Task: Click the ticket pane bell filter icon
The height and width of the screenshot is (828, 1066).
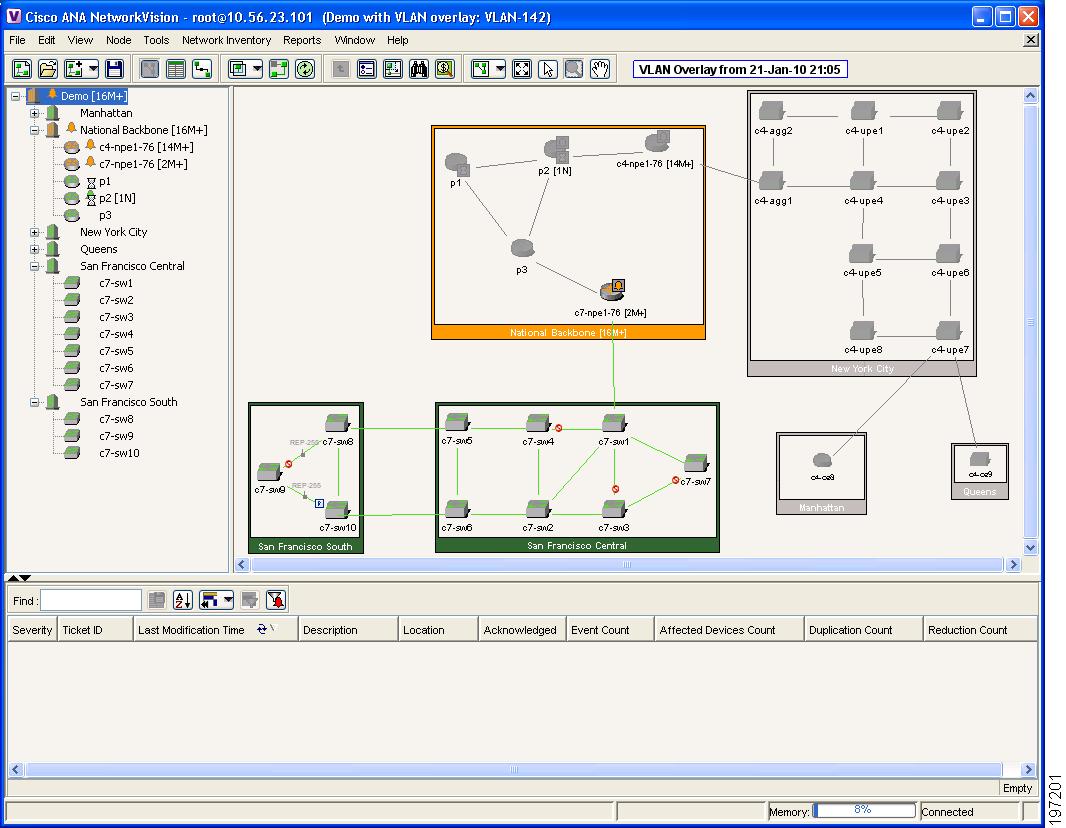Action: click(276, 600)
